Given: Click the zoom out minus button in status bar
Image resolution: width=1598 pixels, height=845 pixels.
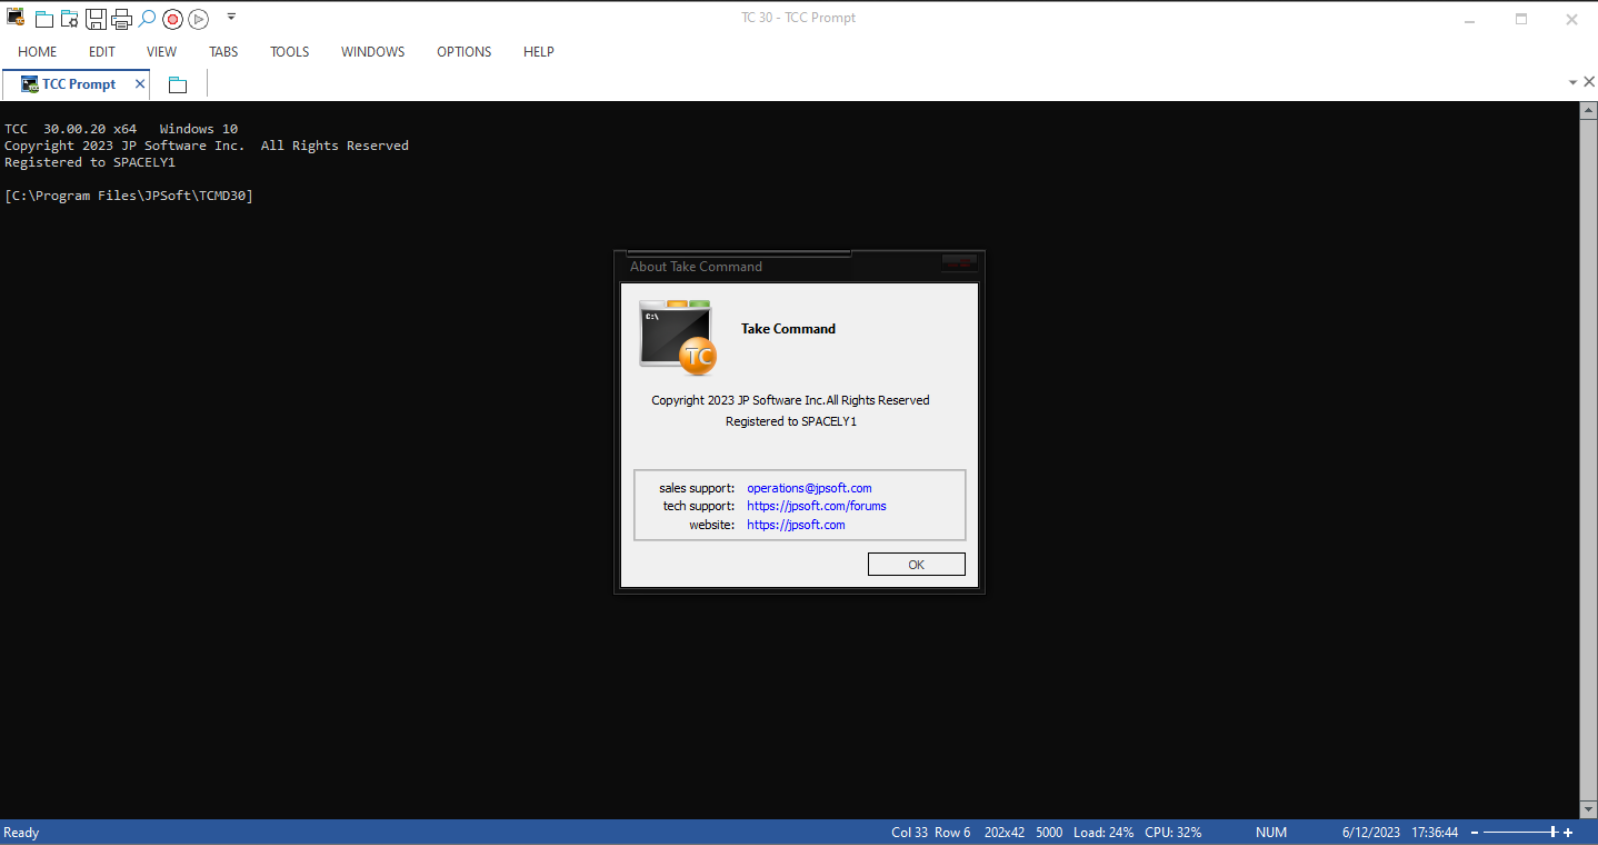Looking at the screenshot, I should click(x=1474, y=832).
